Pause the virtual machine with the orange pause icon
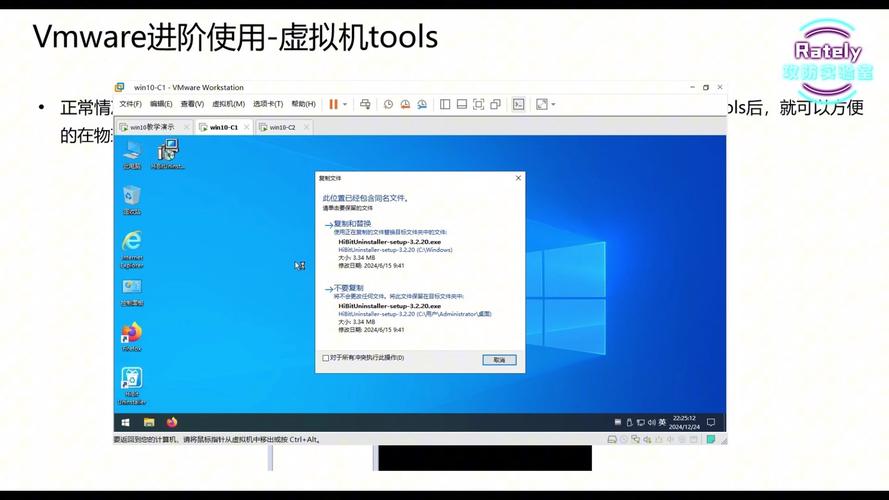This screenshot has height=500, width=889. tap(333, 104)
